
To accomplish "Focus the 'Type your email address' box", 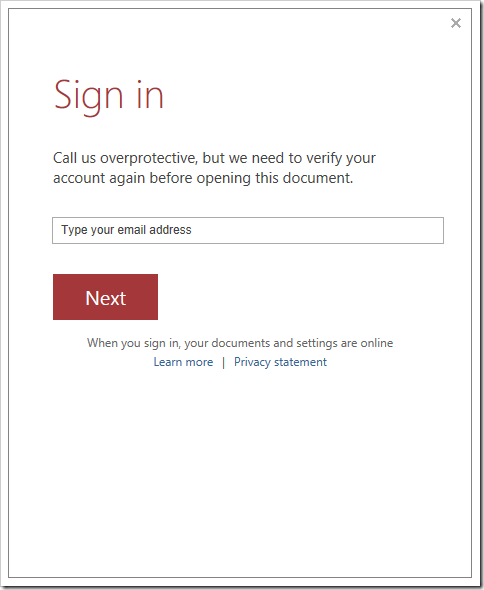I will point(248,230).
